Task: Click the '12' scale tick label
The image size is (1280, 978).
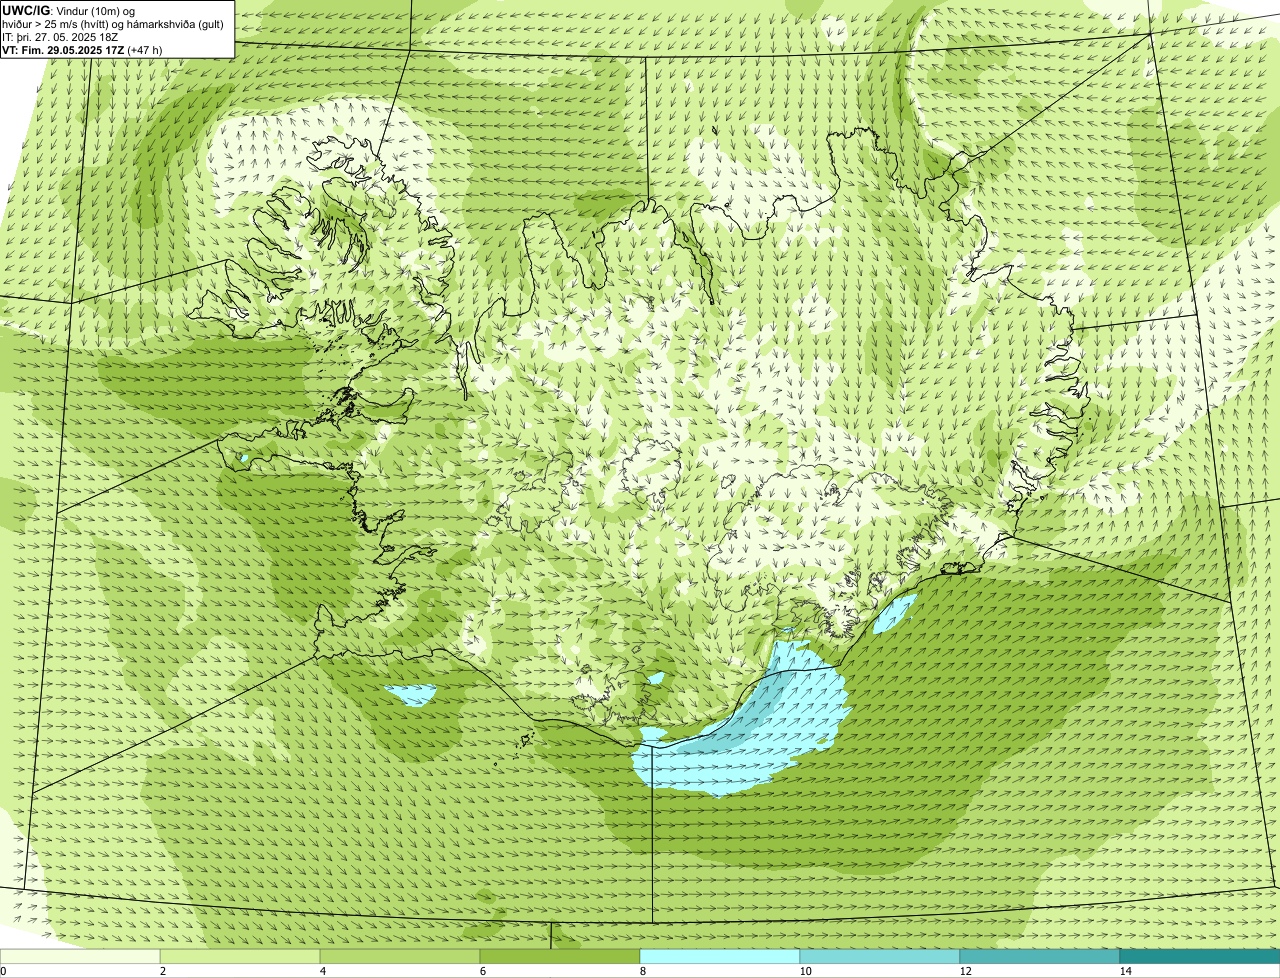Action: [x=965, y=971]
